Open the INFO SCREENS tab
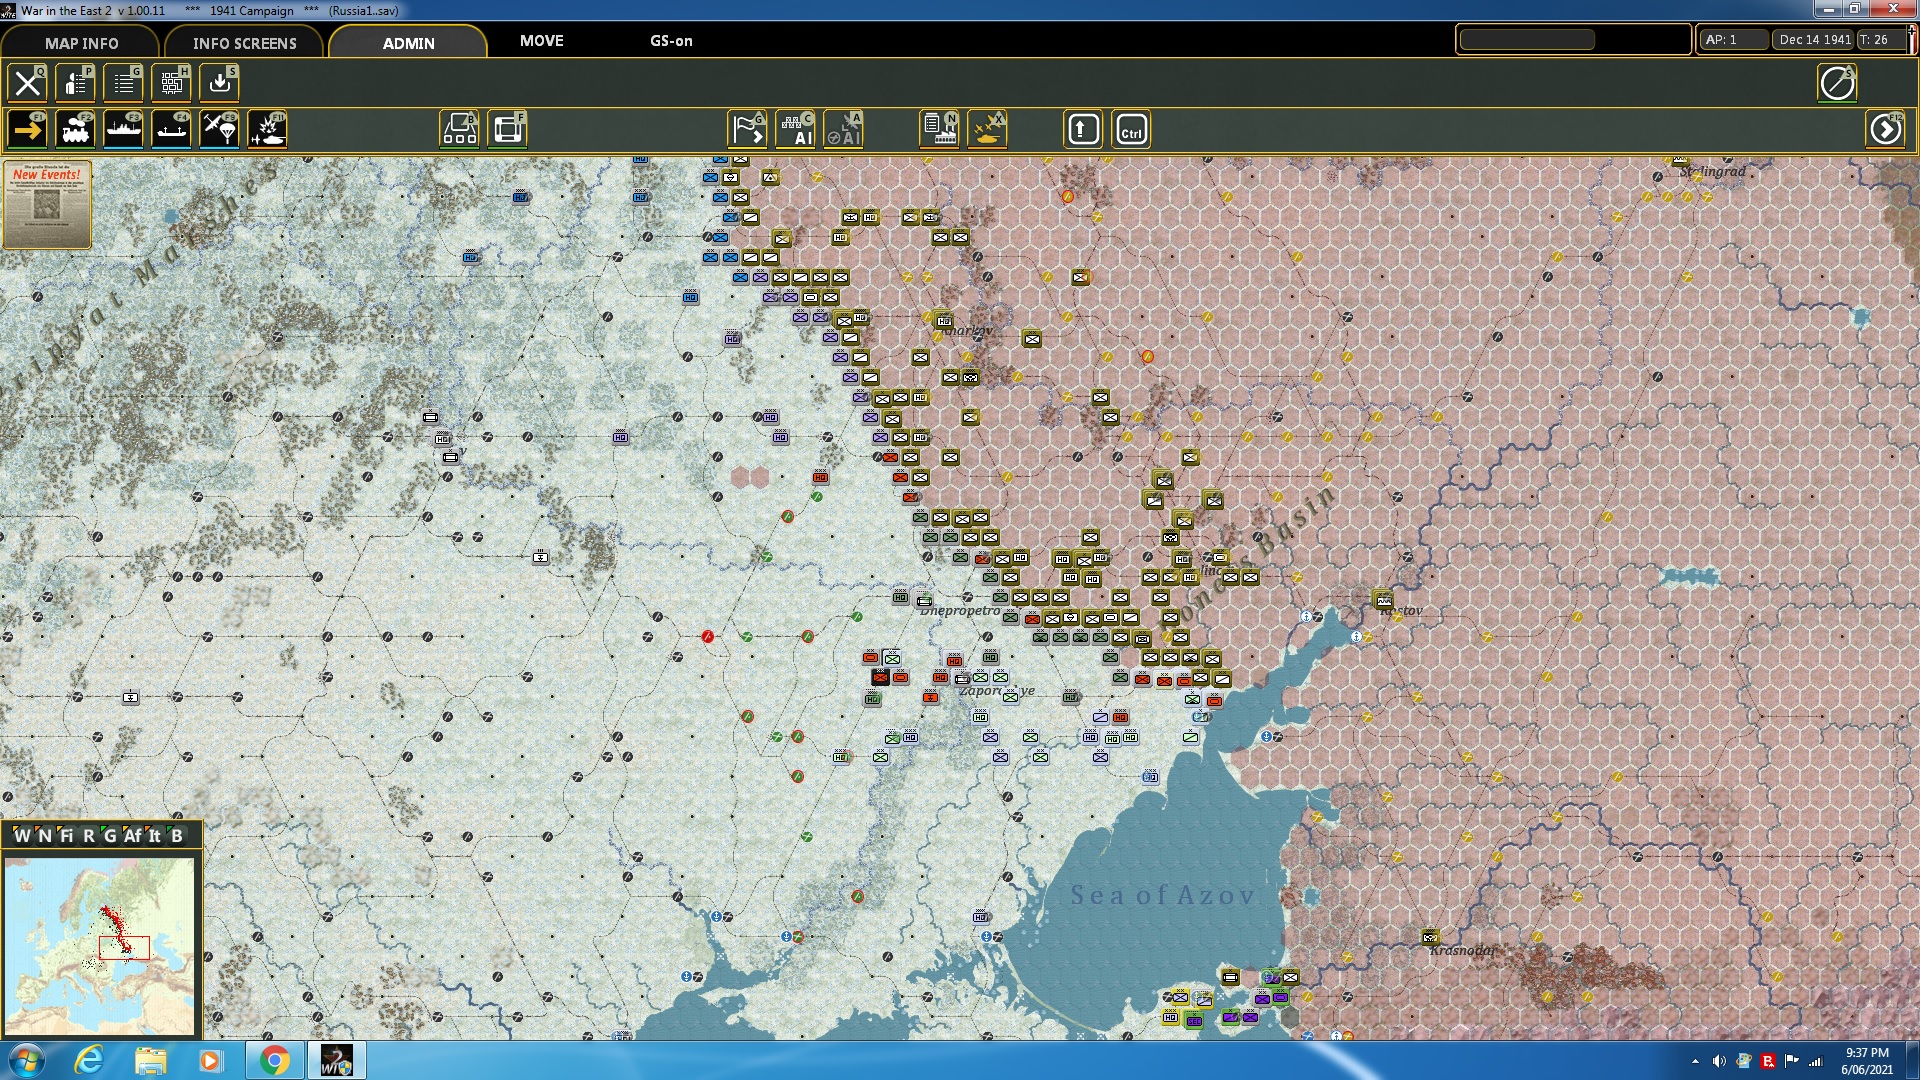 (x=244, y=43)
